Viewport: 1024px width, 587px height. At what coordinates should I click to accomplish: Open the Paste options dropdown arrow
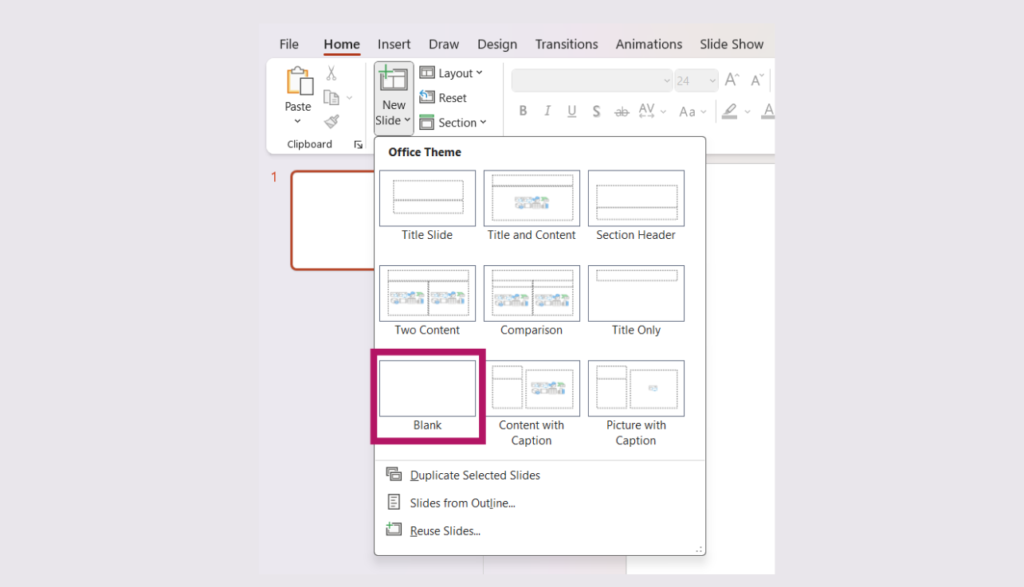pos(297,121)
